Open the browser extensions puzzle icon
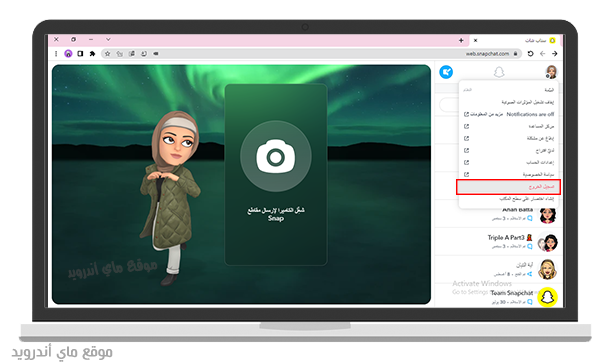Image resolution: width=600 pixels, height=362 pixels. [92, 54]
